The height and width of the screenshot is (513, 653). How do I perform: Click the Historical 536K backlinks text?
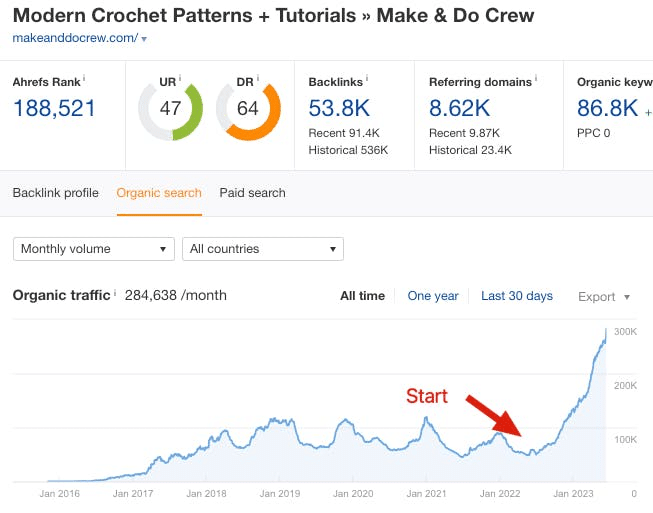(x=348, y=150)
